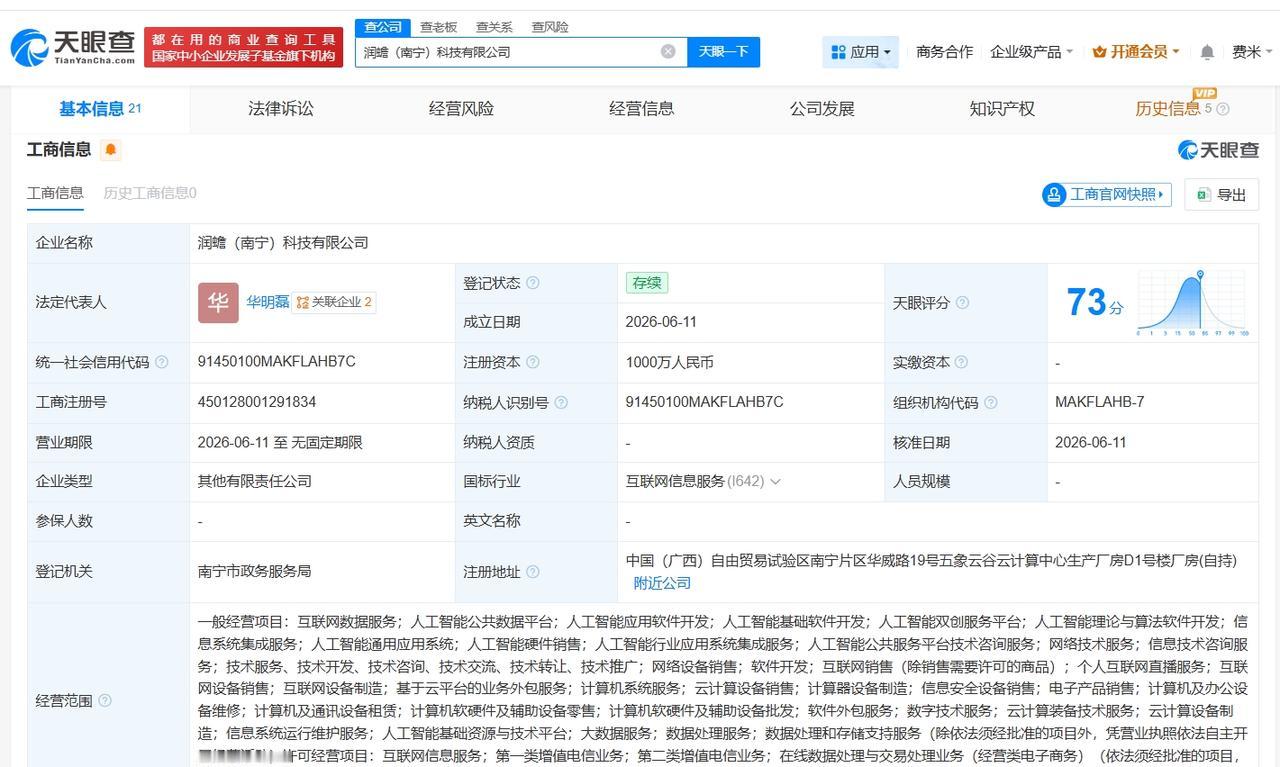Click the 天眼一下 search button
This screenshot has width=1280, height=767.
pos(723,51)
